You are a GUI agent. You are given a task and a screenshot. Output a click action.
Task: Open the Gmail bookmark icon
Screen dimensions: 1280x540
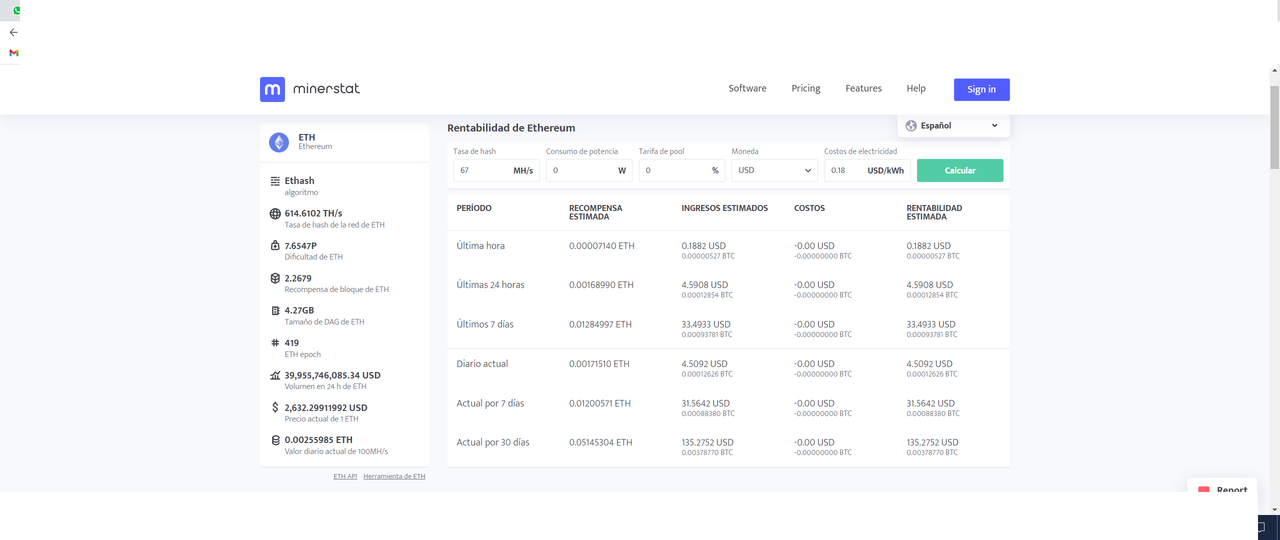pyautogui.click(x=14, y=53)
